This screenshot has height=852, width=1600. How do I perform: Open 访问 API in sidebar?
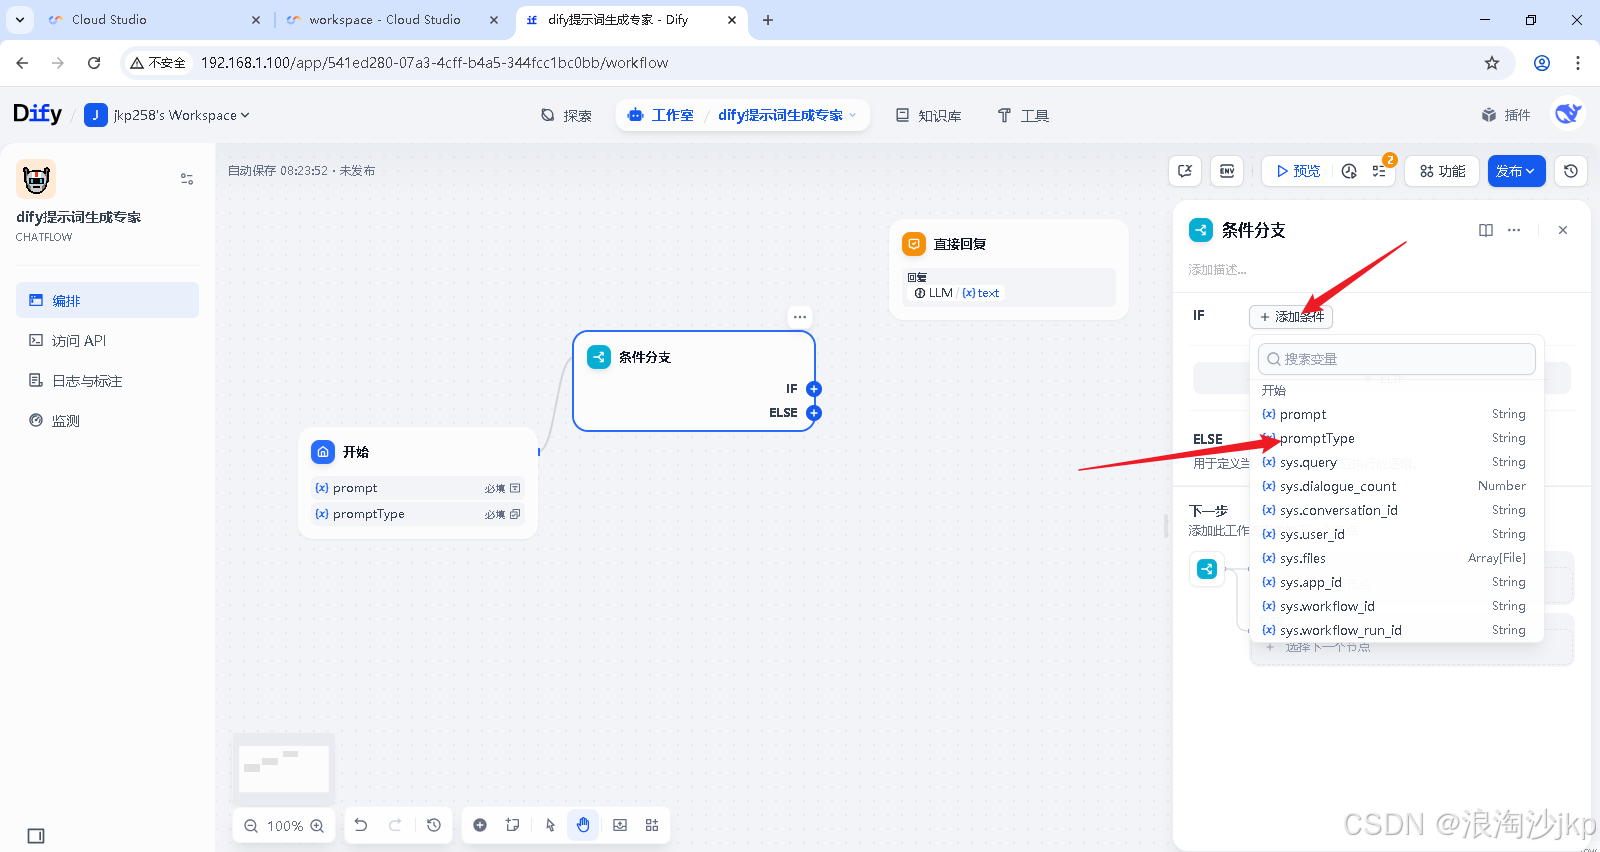tap(107, 340)
